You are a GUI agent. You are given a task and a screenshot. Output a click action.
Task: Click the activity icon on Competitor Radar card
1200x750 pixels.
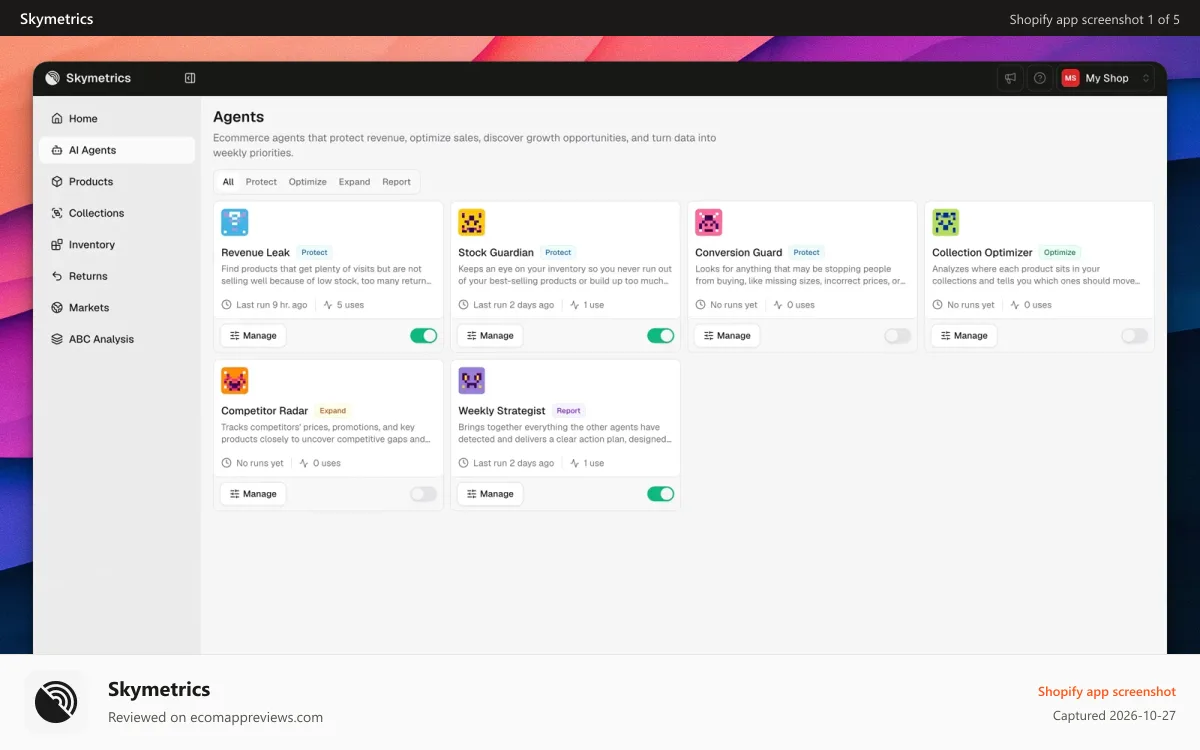pyautogui.click(x=304, y=463)
